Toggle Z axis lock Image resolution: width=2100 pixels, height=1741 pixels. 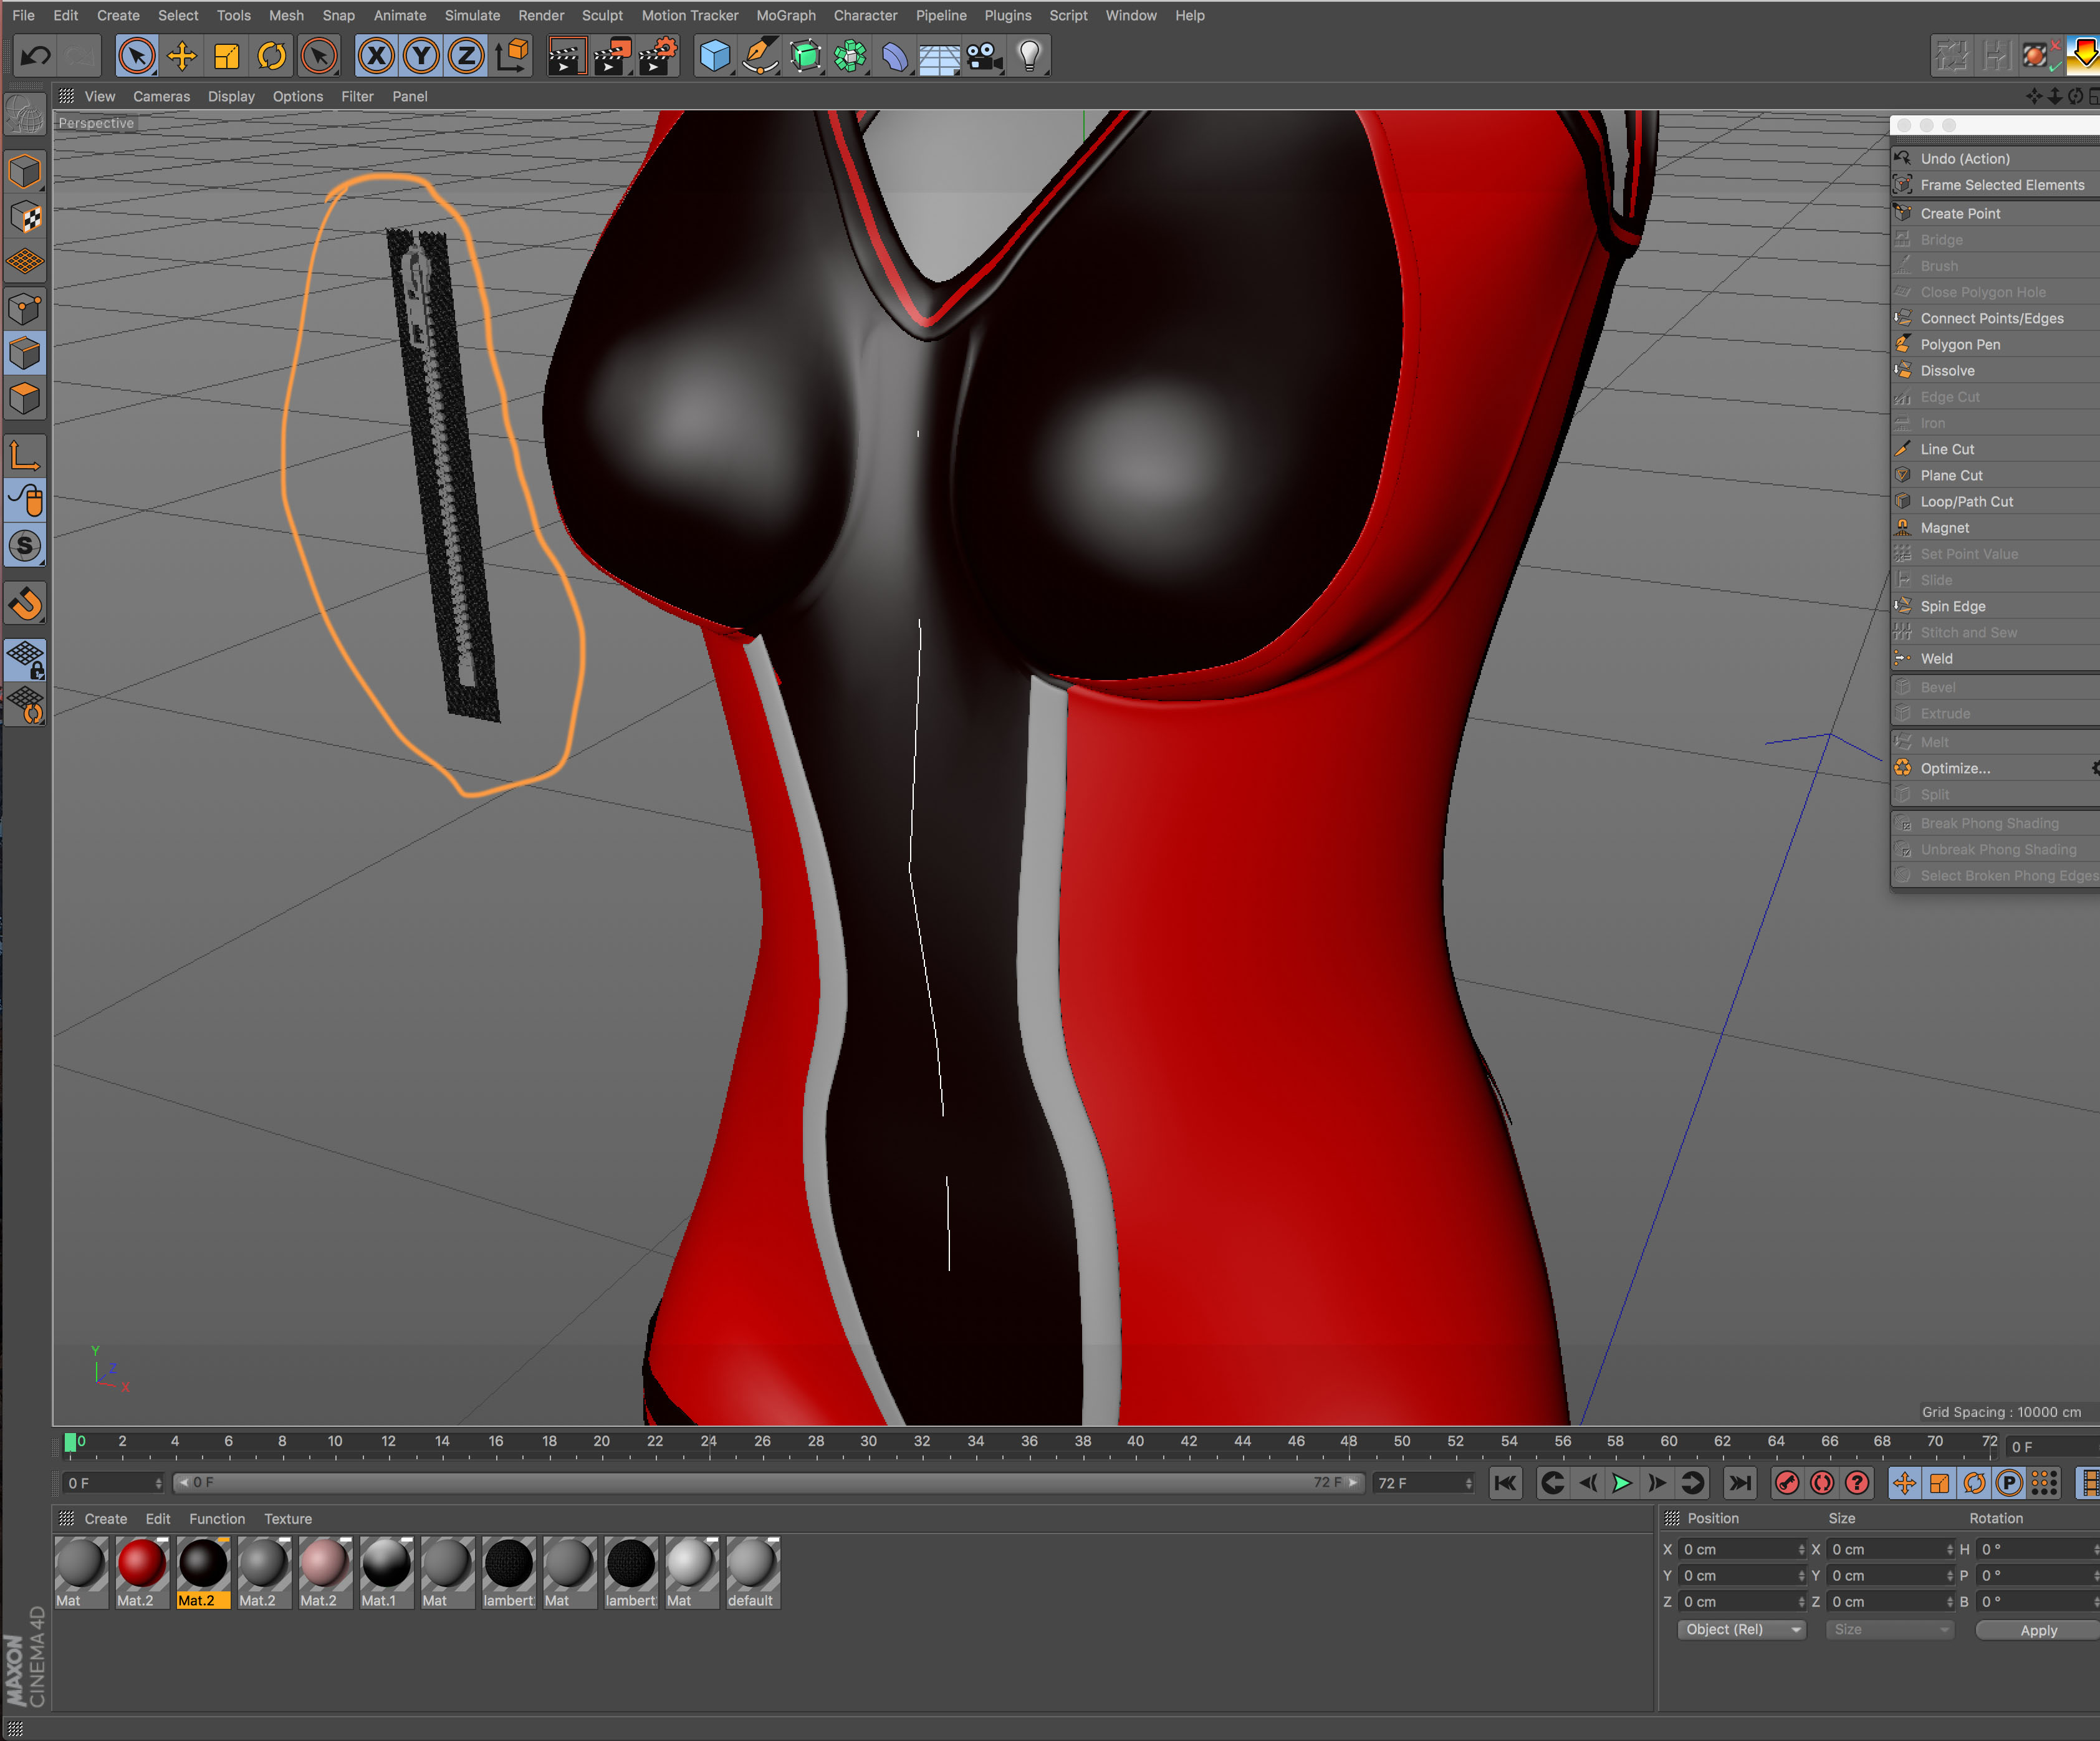point(466,56)
